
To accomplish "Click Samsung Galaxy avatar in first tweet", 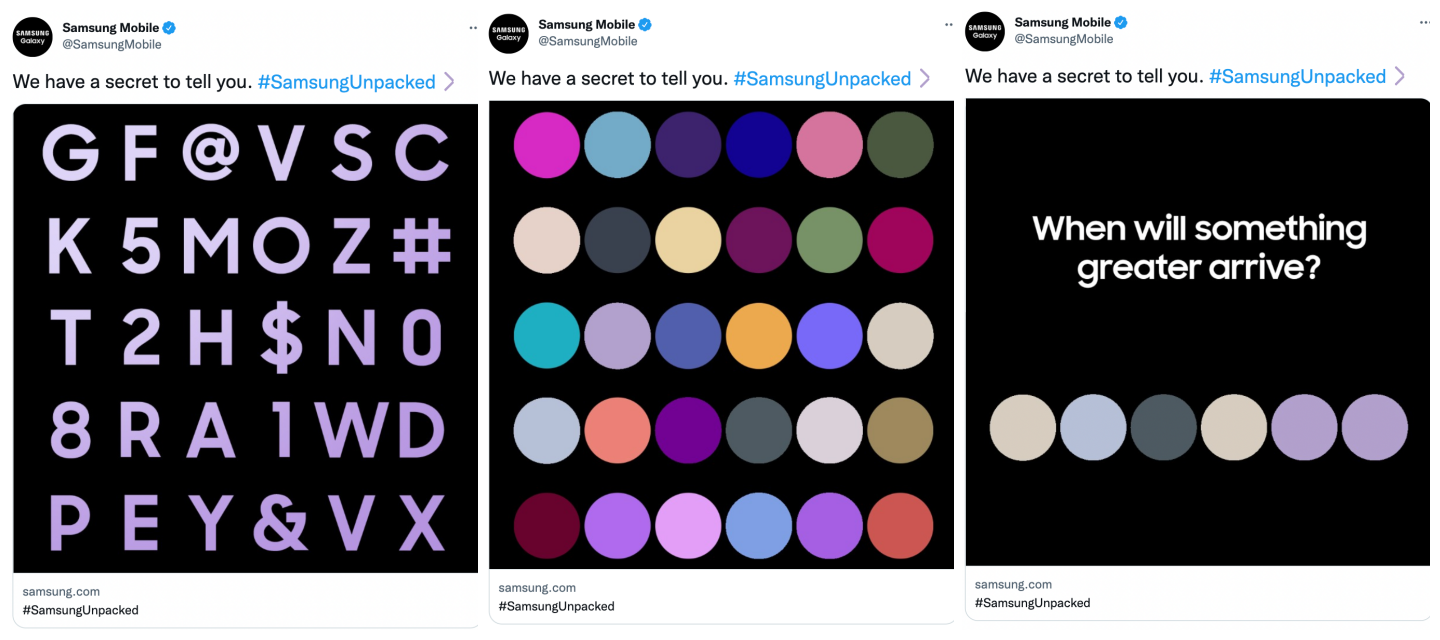I will coord(33,37).
